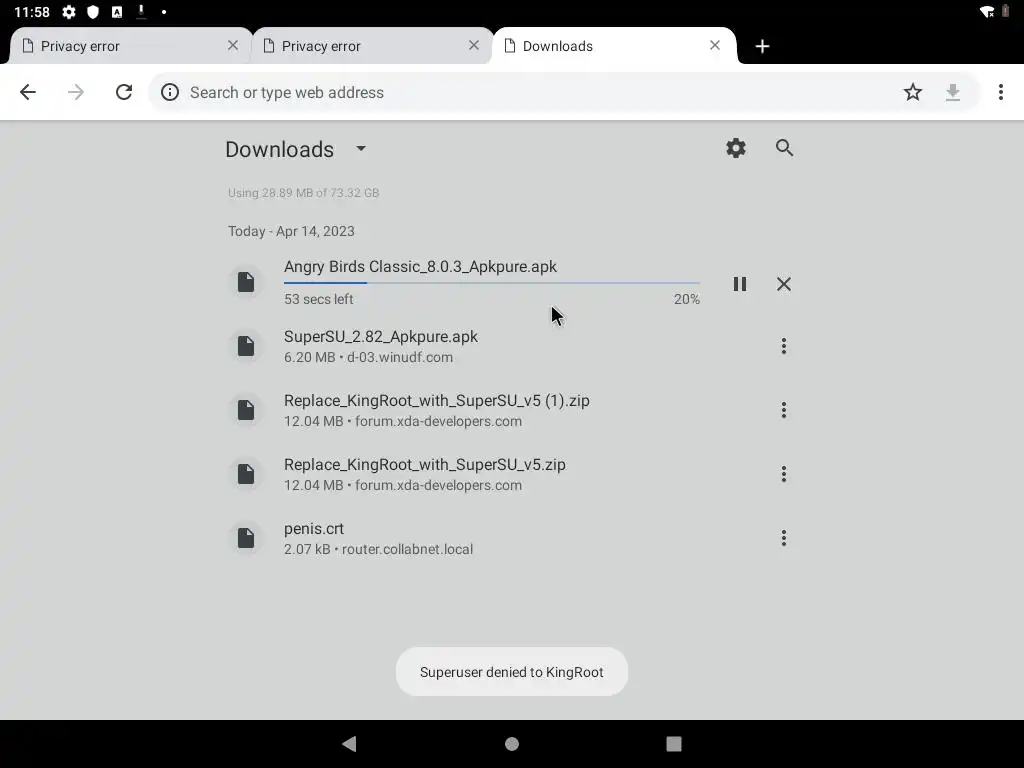Cancel the Angry Birds download
The height and width of the screenshot is (768, 1024).
[784, 284]
